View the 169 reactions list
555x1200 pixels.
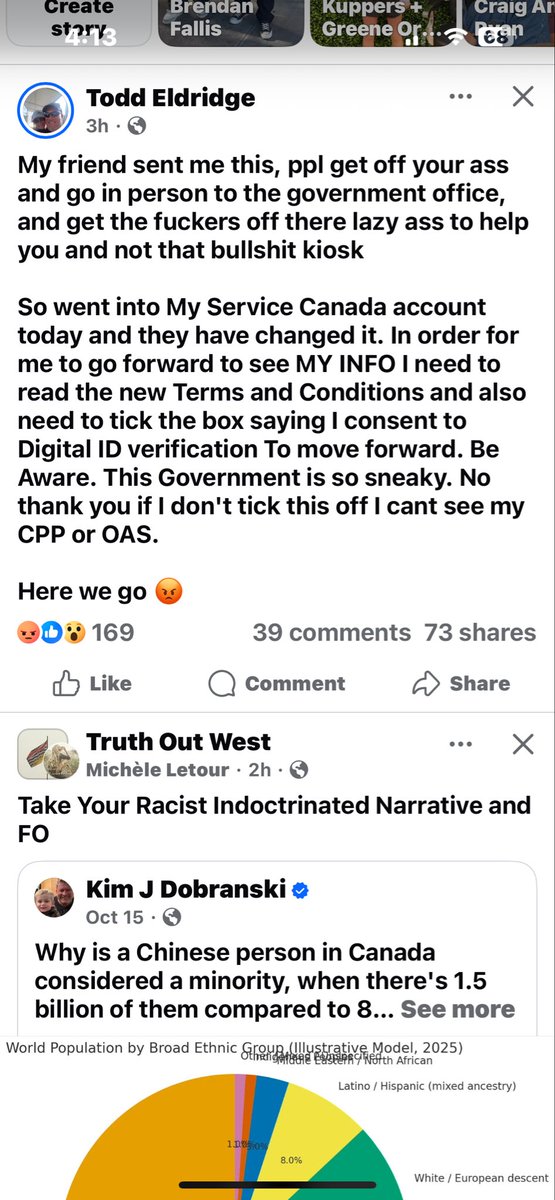(76, 632)
